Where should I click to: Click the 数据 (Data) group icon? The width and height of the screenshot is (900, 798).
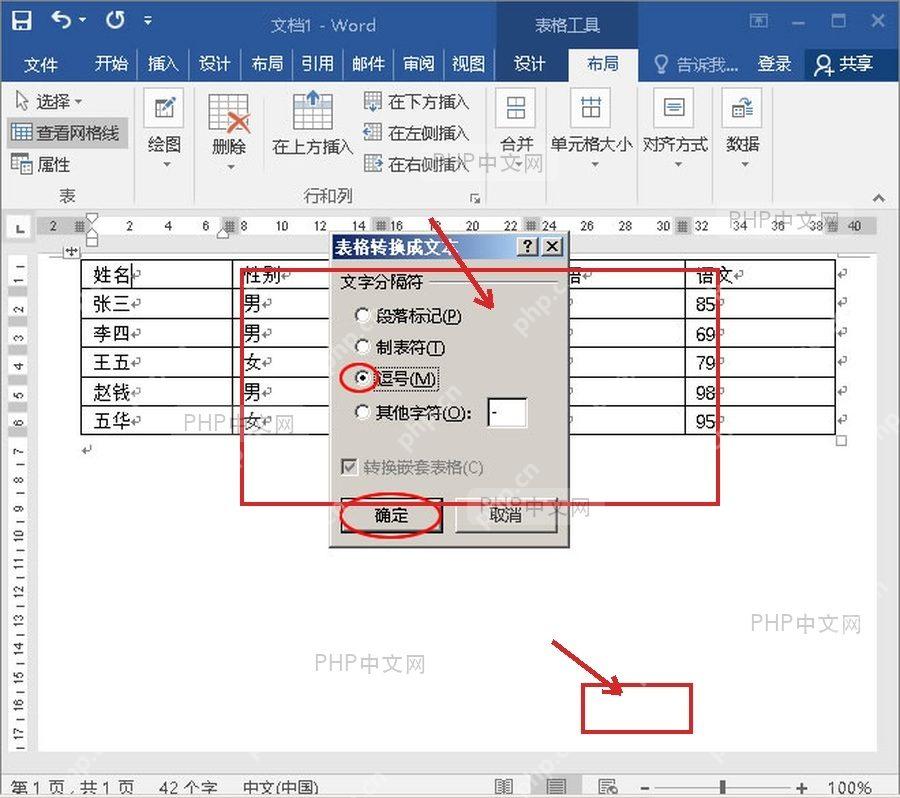[742, 107]
